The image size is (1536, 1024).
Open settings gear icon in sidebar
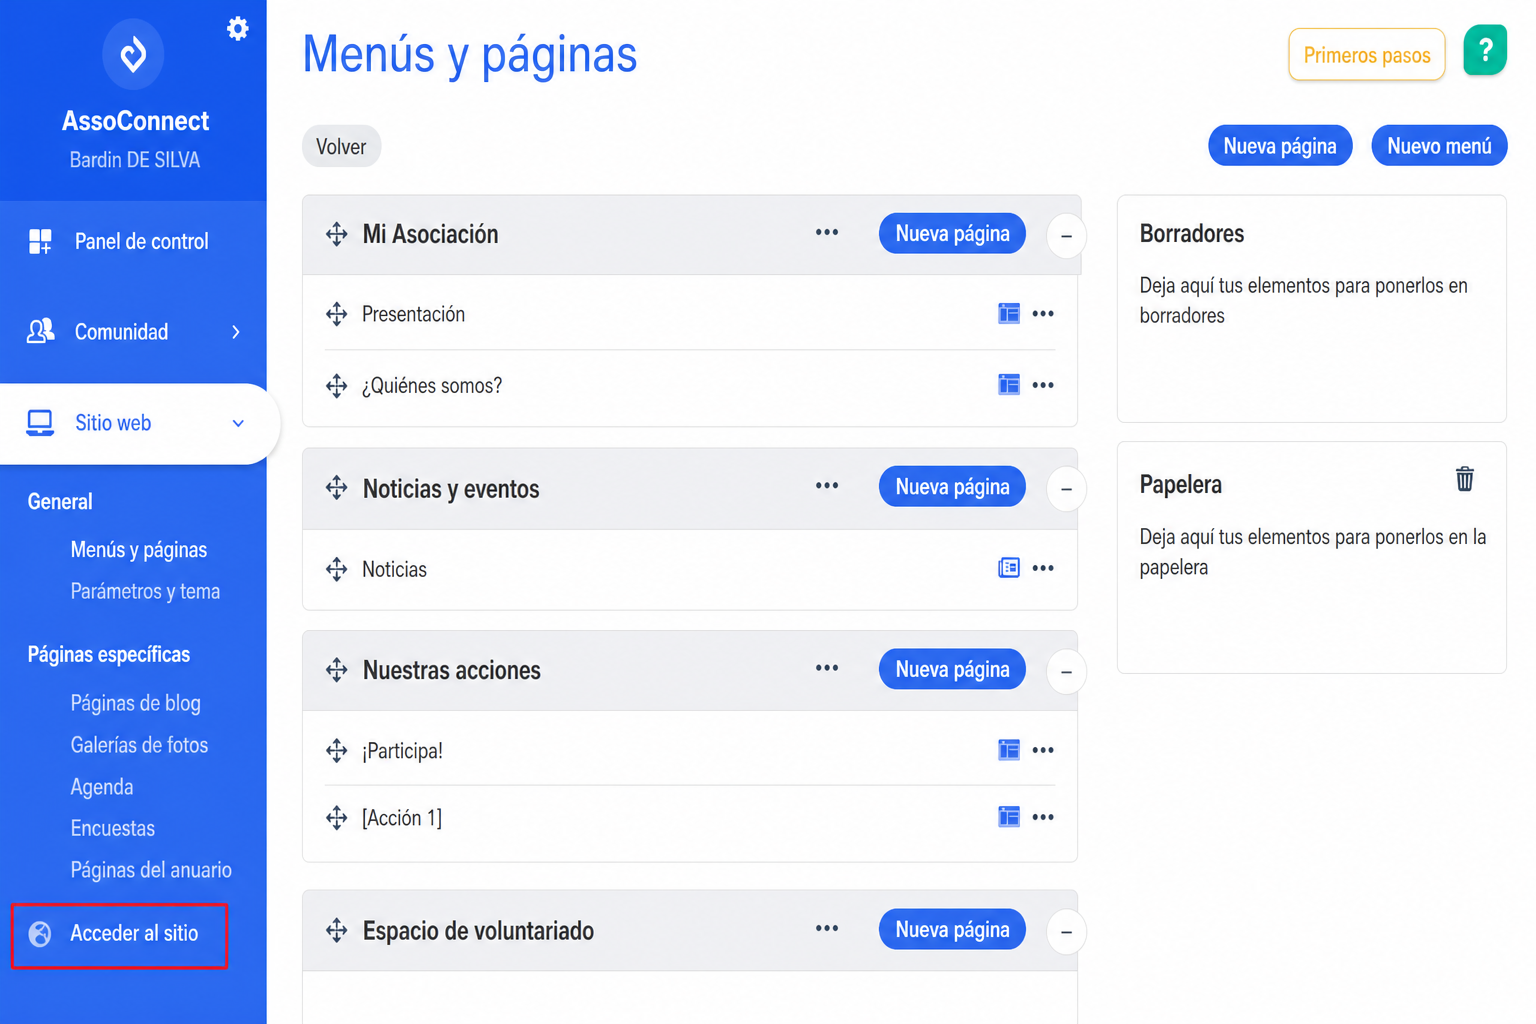pos(238,28)
